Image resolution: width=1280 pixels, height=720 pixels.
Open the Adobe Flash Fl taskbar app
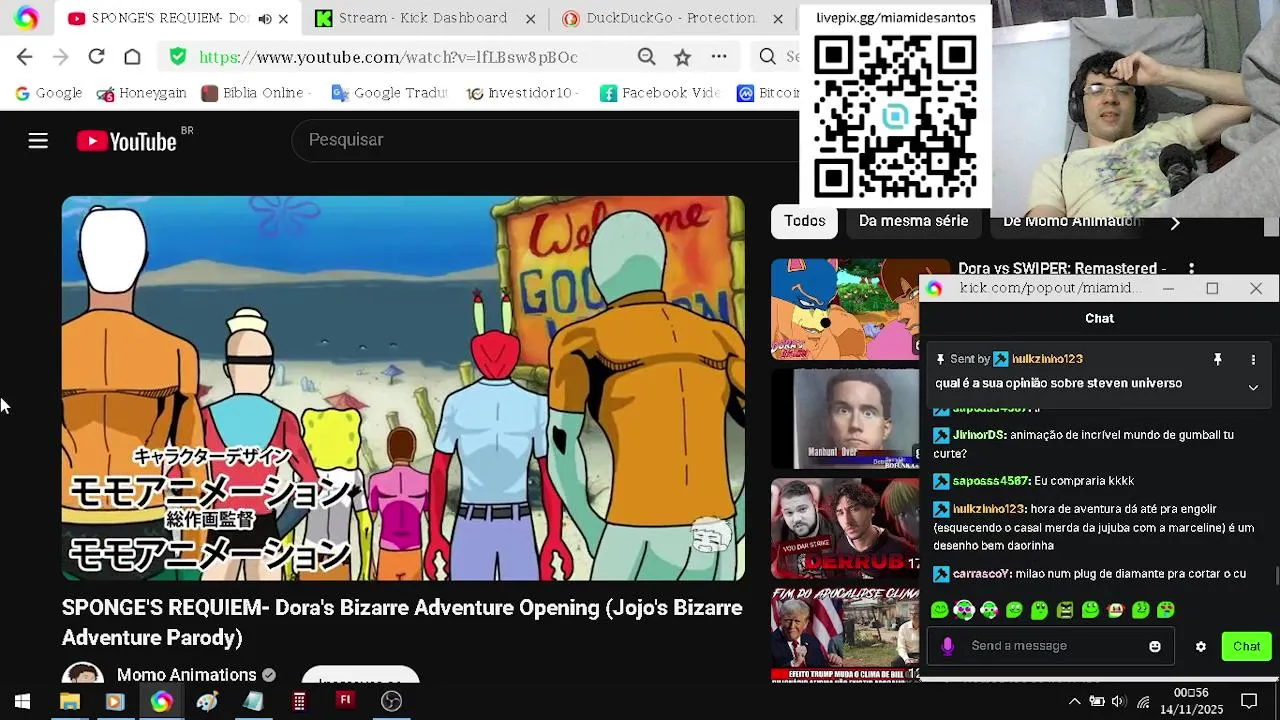click(x=345, y=700)
